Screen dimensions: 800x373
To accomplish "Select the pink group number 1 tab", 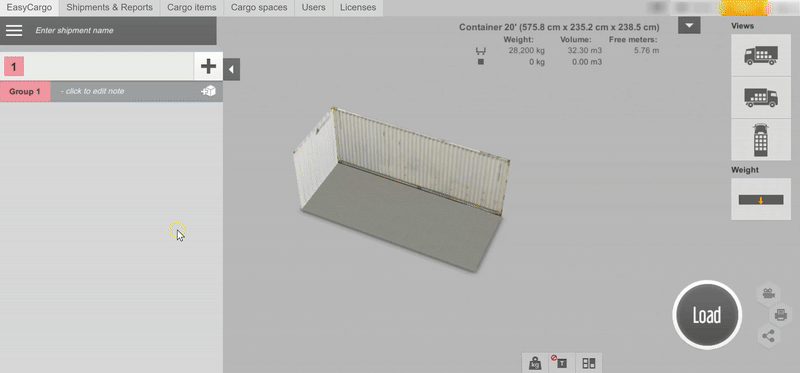I will point(14,66).
